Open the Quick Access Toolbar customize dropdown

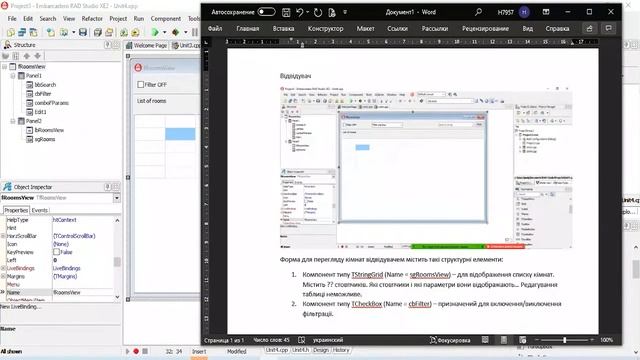coord(345,12)
